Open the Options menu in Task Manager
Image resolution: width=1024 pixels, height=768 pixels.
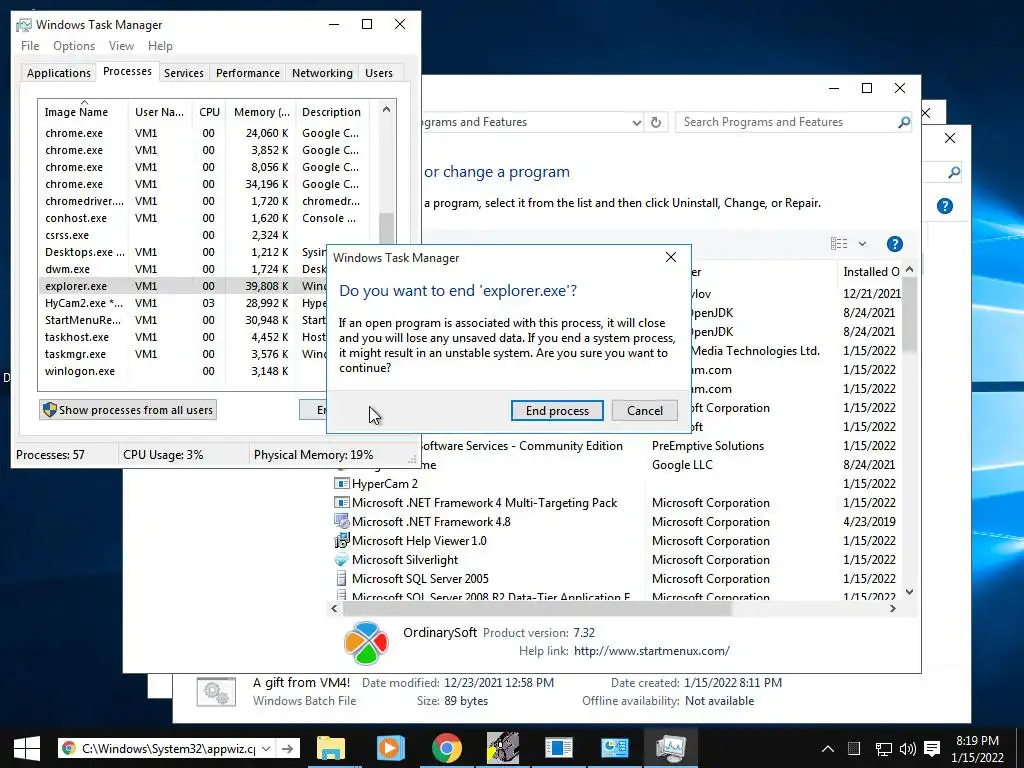[x=74, y=46]
